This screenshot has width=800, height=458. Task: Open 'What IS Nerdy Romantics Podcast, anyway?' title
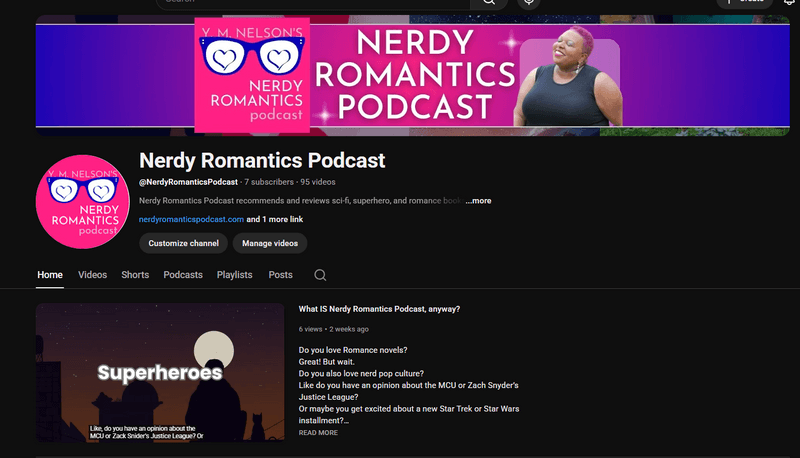pyautogui.click(x=379, y=309)
